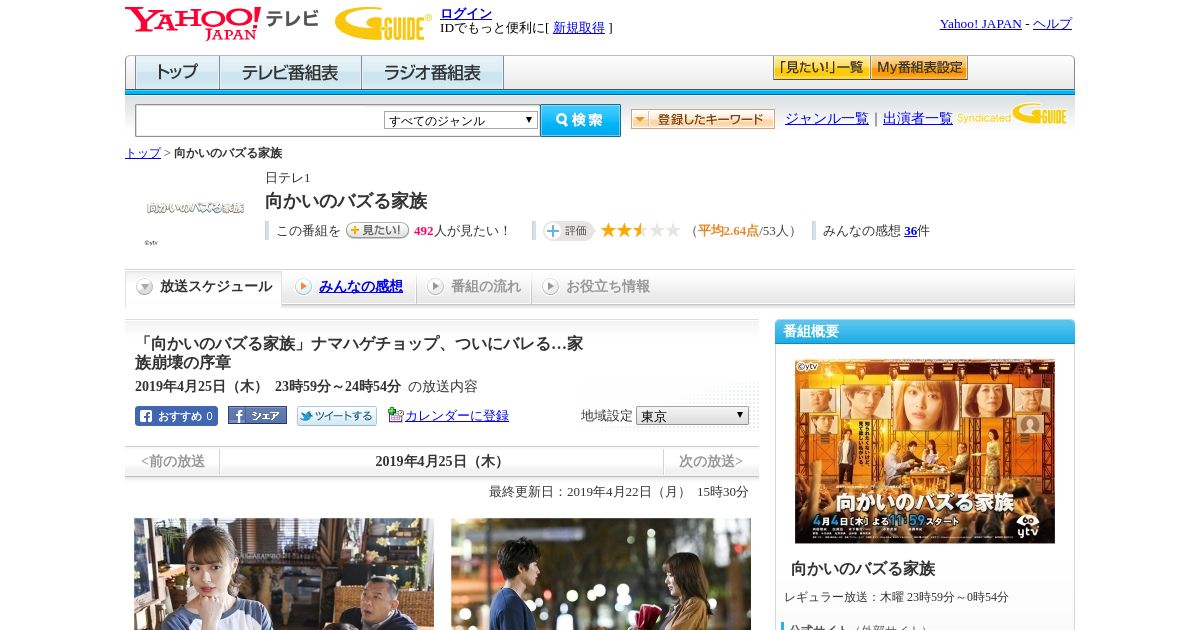Click the episode photo of couple at night
1200x630 pixels.
[601, 574]
